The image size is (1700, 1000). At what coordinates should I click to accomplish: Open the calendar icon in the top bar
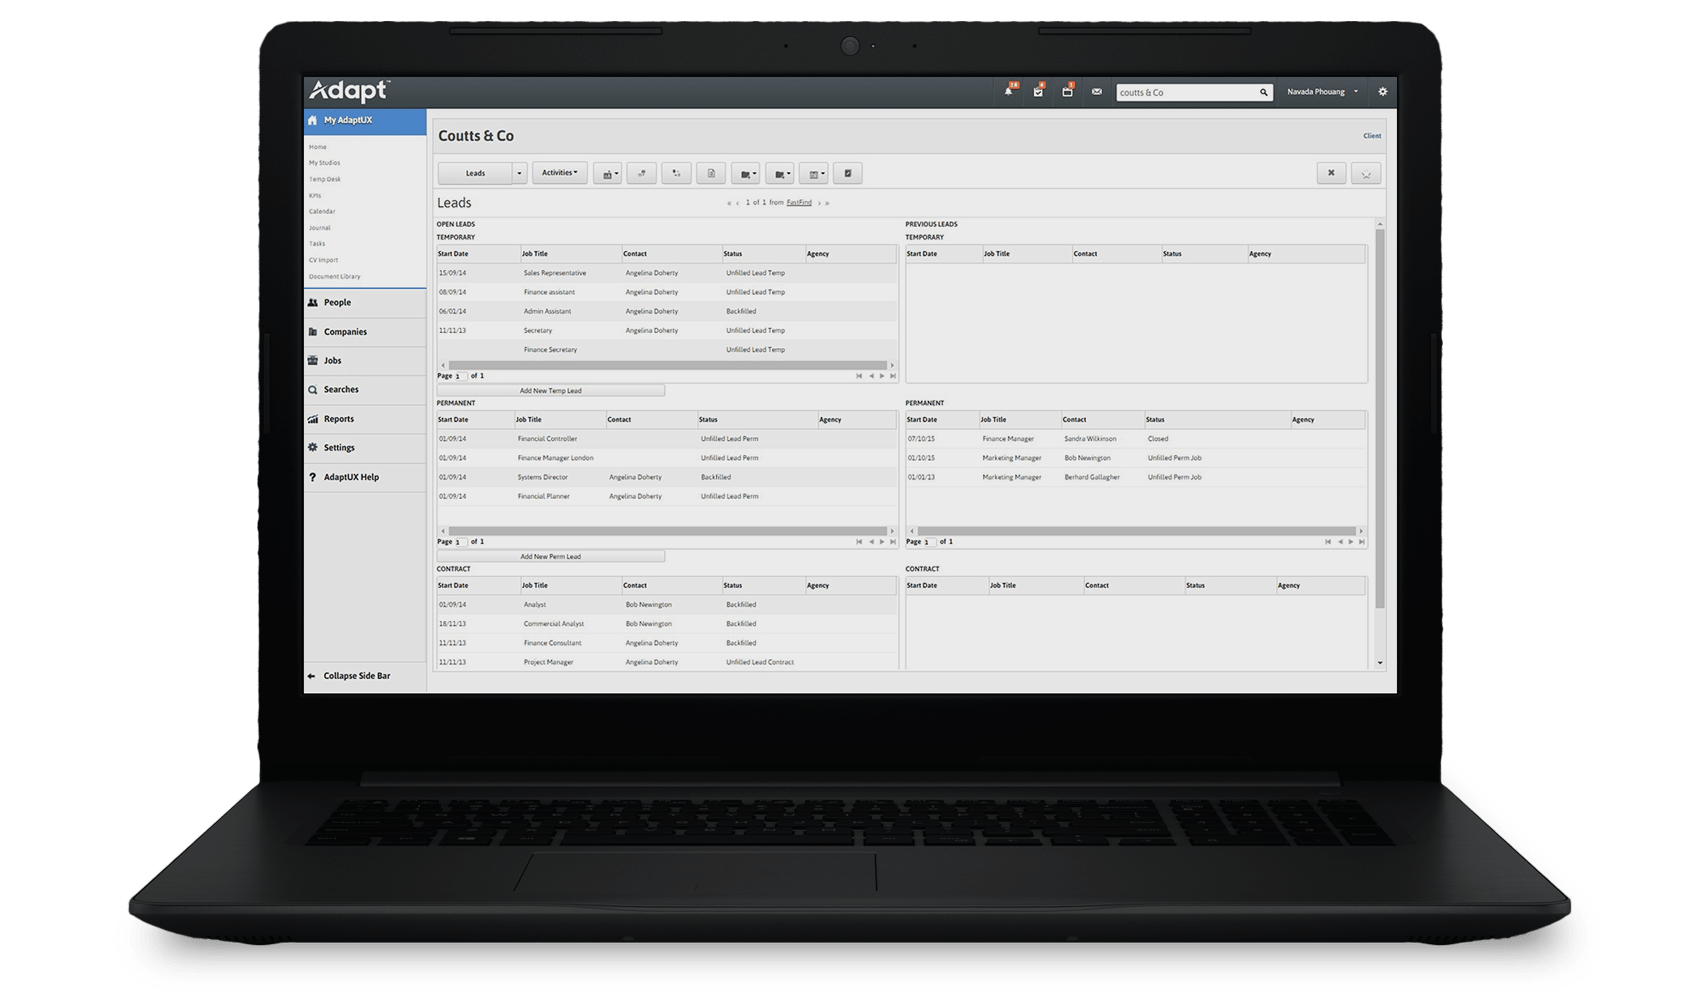1068,92
